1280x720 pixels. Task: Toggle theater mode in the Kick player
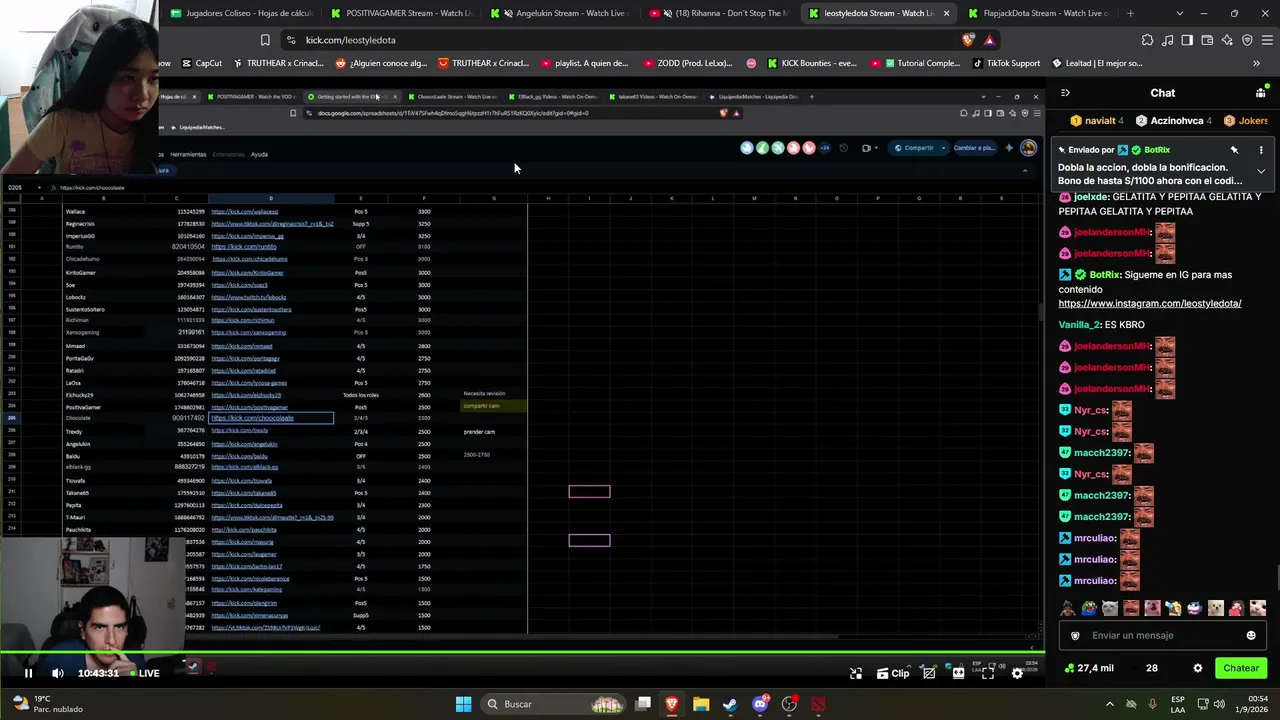958,673
